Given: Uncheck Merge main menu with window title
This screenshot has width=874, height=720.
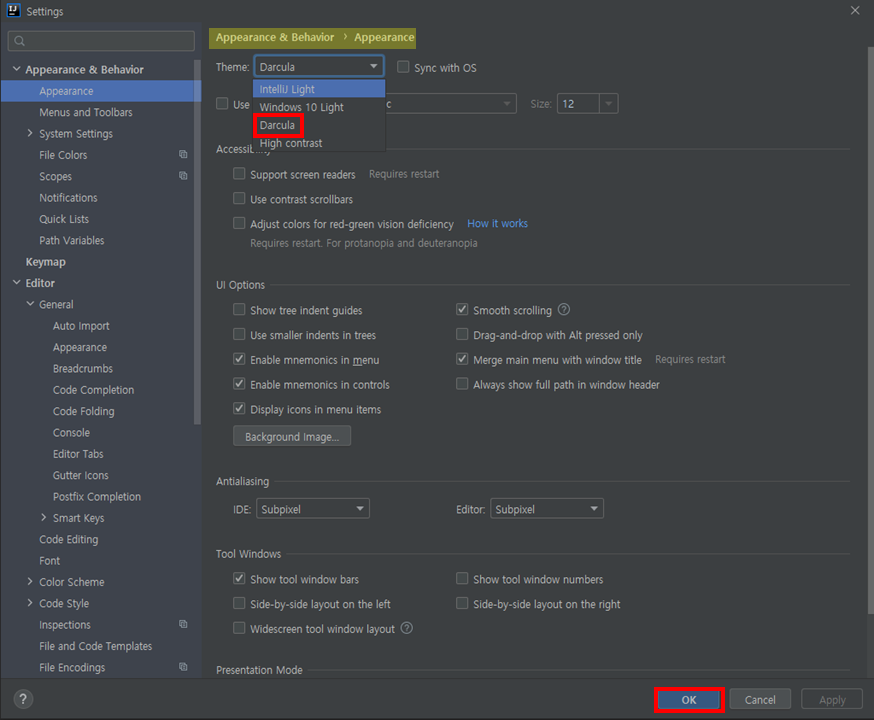Looking at the screenshot, I should [462, 359].
